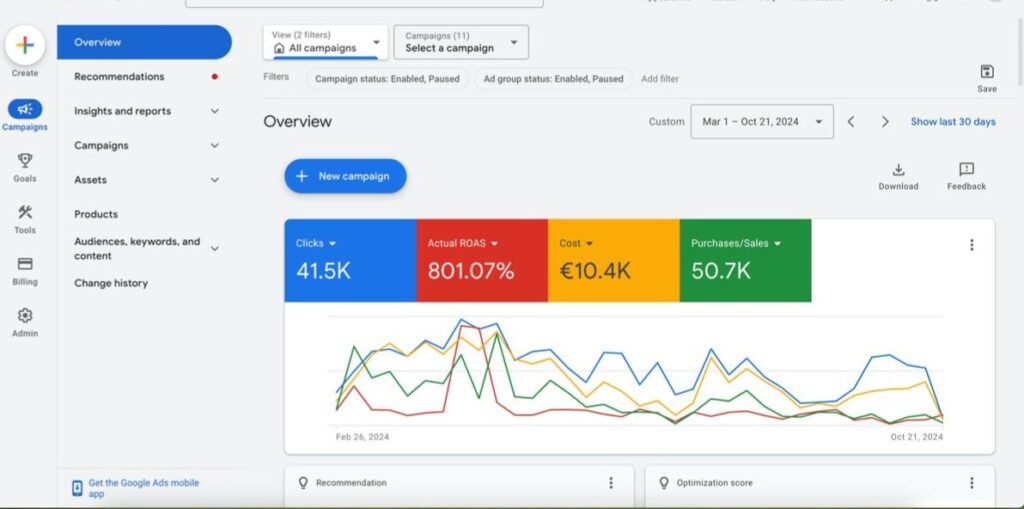Select the Overview menu item
Screen dimensions: 1024x509
pos(144,42)
